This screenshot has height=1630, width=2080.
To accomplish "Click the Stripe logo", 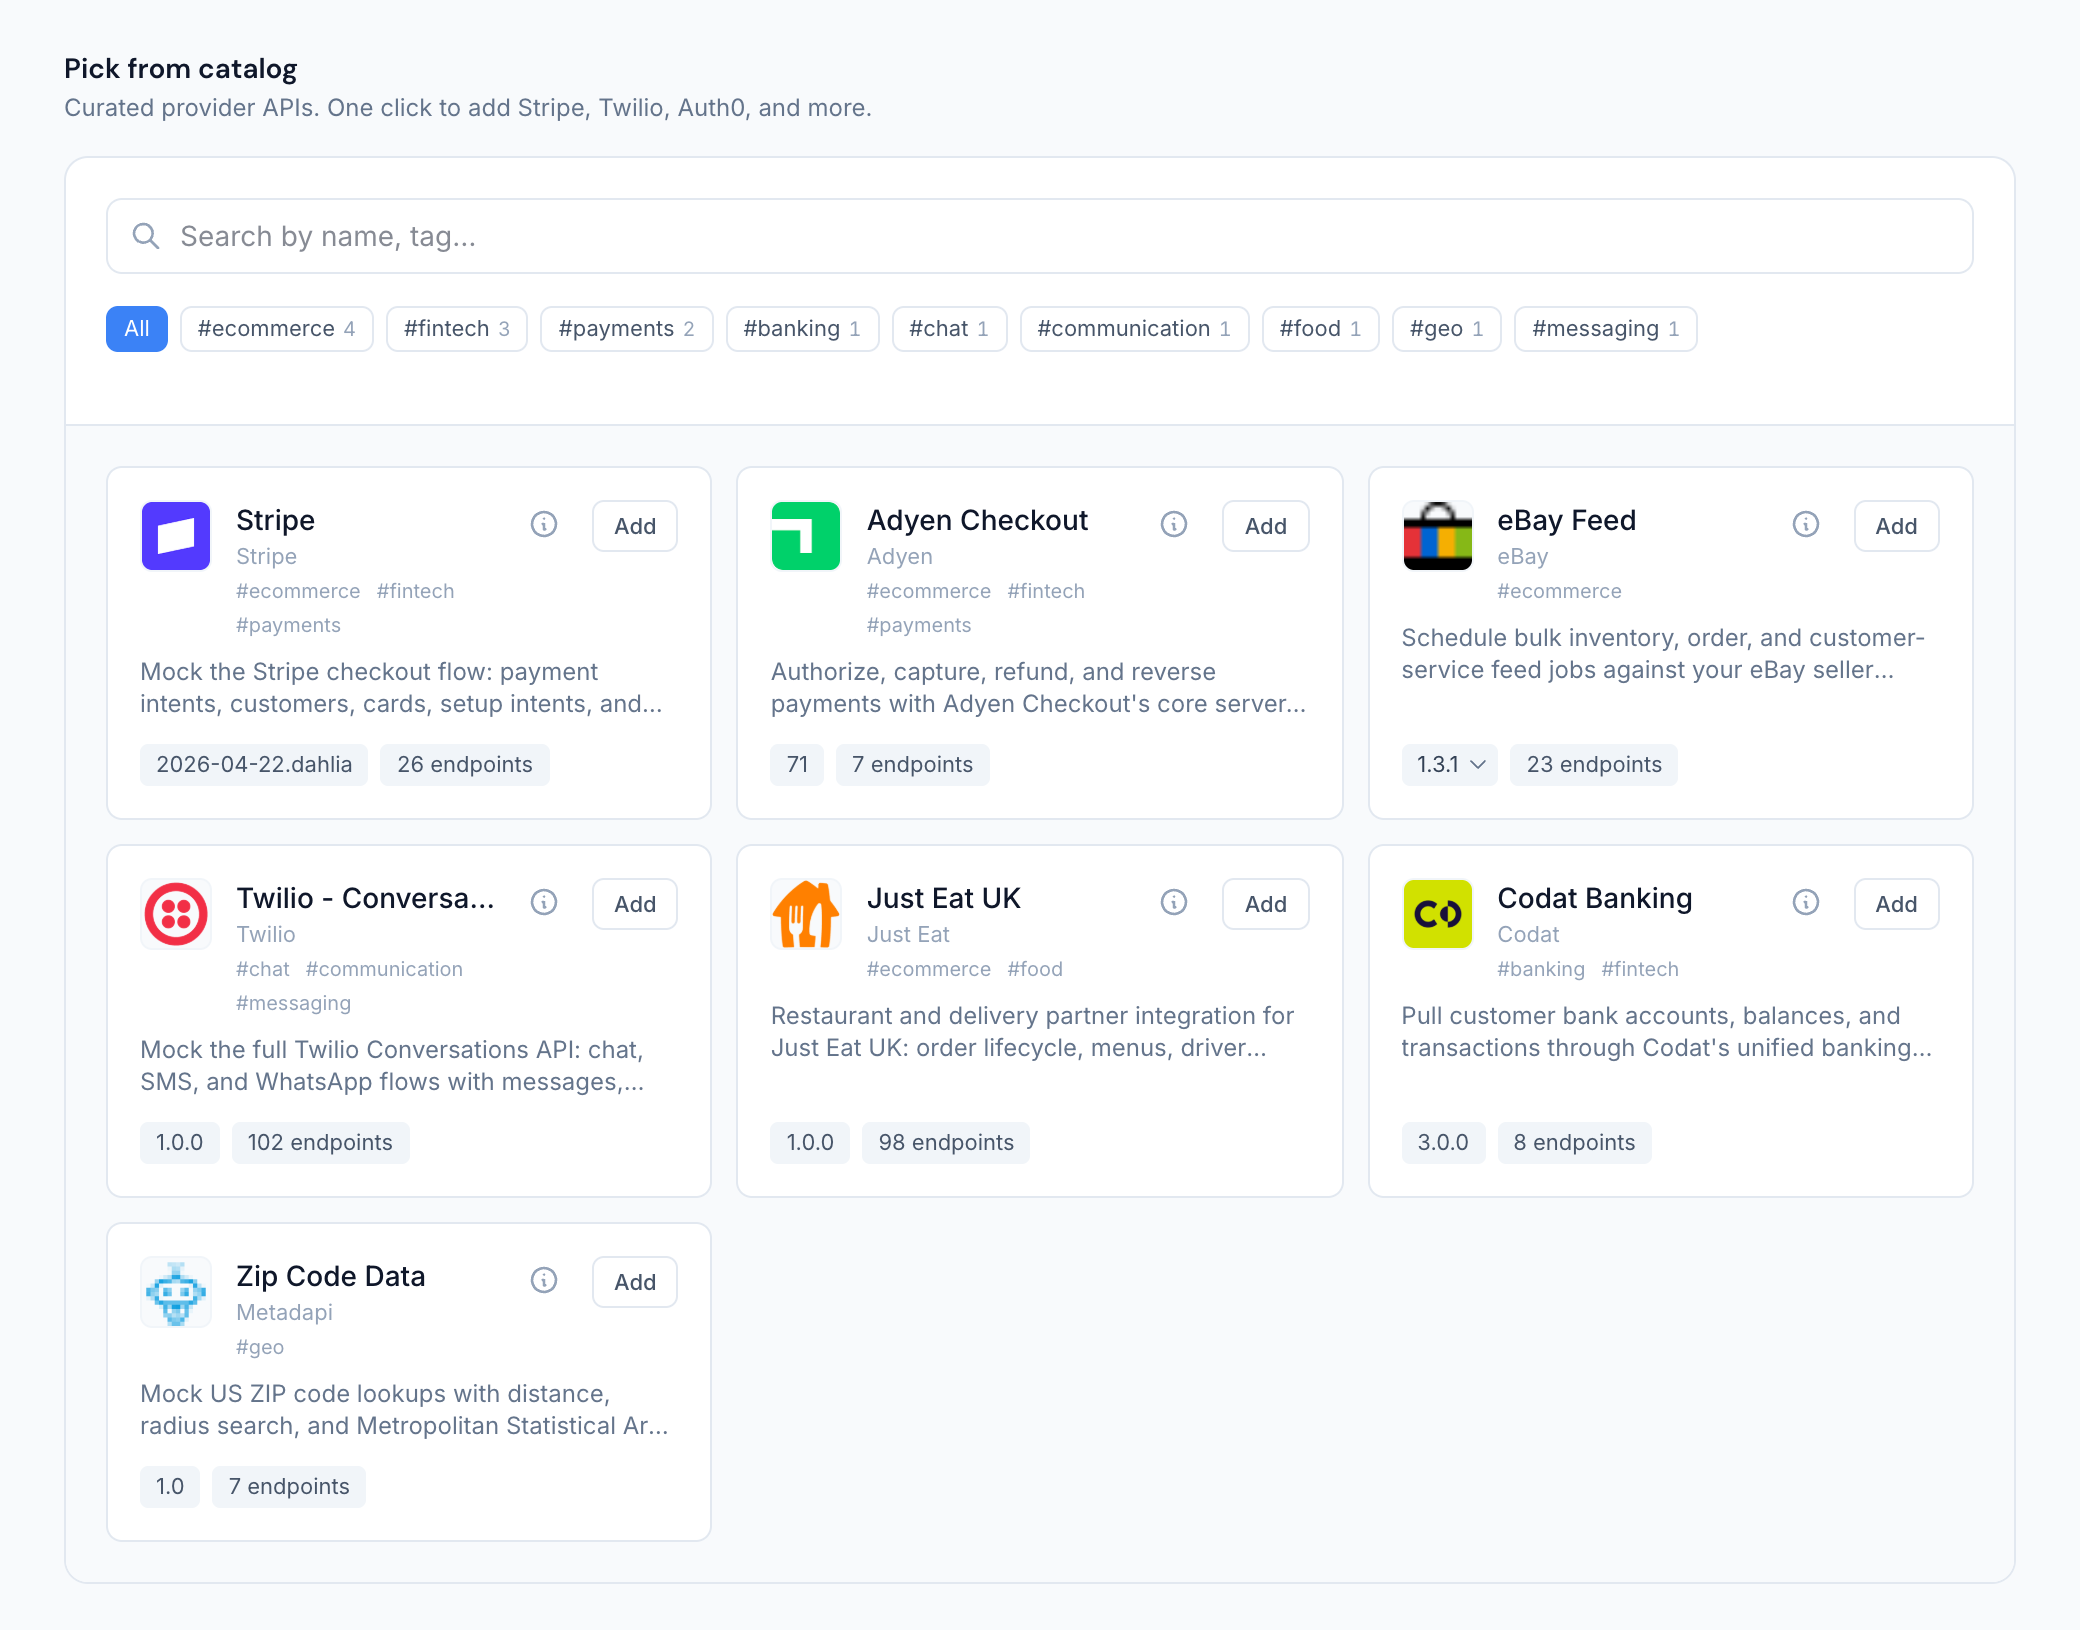I will (x=176, y=536).
